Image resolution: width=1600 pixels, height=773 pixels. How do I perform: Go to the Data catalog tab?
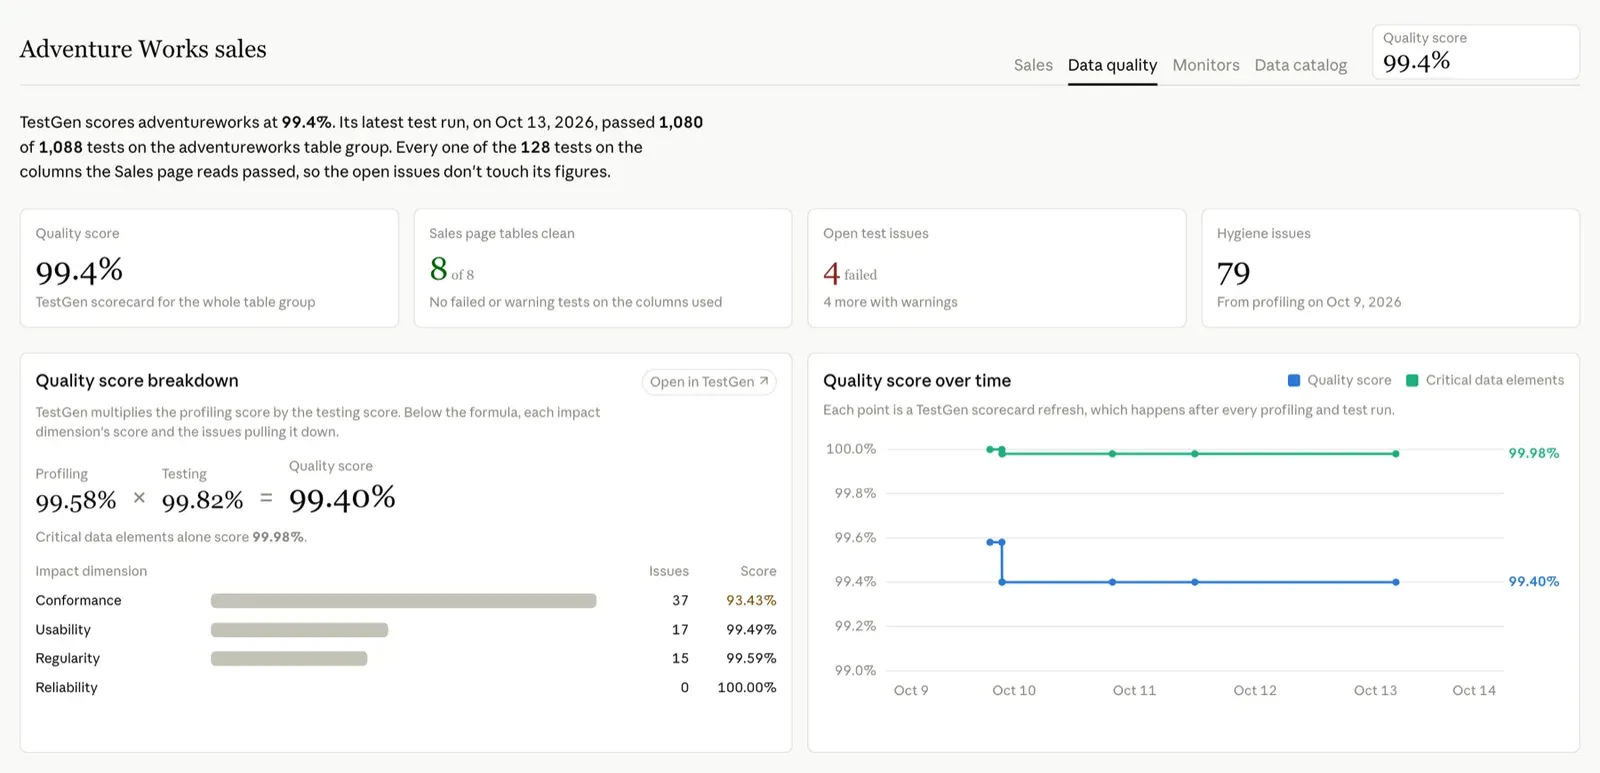coord(1301,65)
